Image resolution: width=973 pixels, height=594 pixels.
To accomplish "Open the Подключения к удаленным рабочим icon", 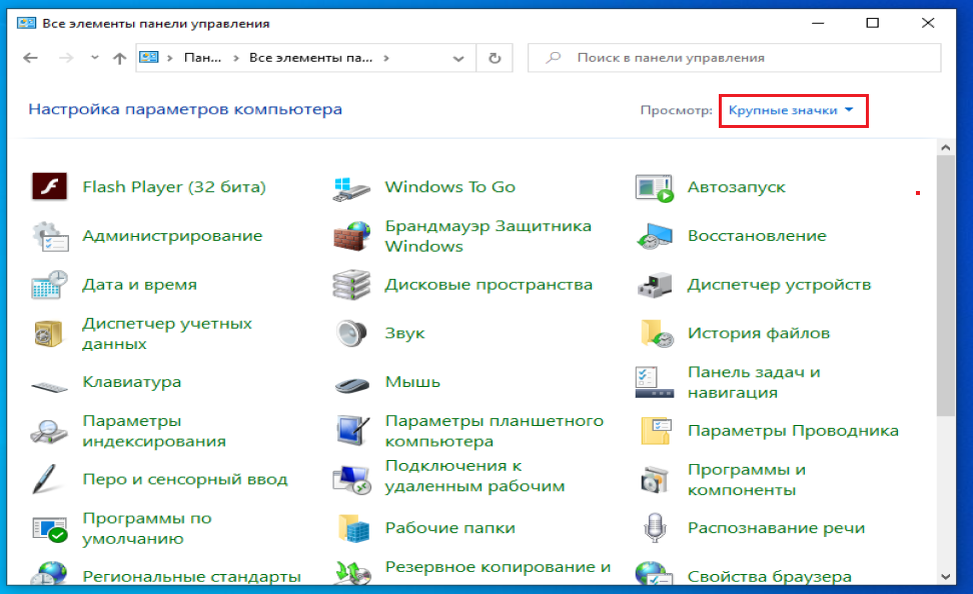I will pyautogui.click(x=352, y=479).
